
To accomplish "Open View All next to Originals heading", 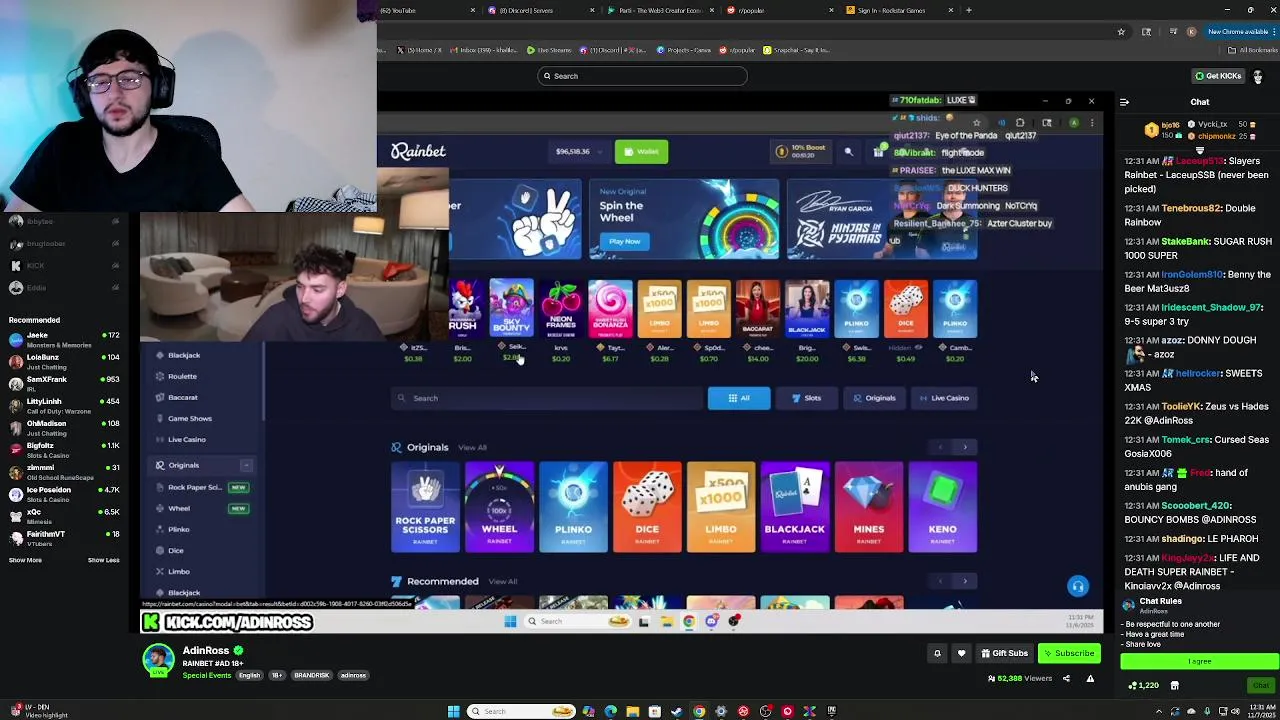I will pyautogui.click(x=472, y=448).
